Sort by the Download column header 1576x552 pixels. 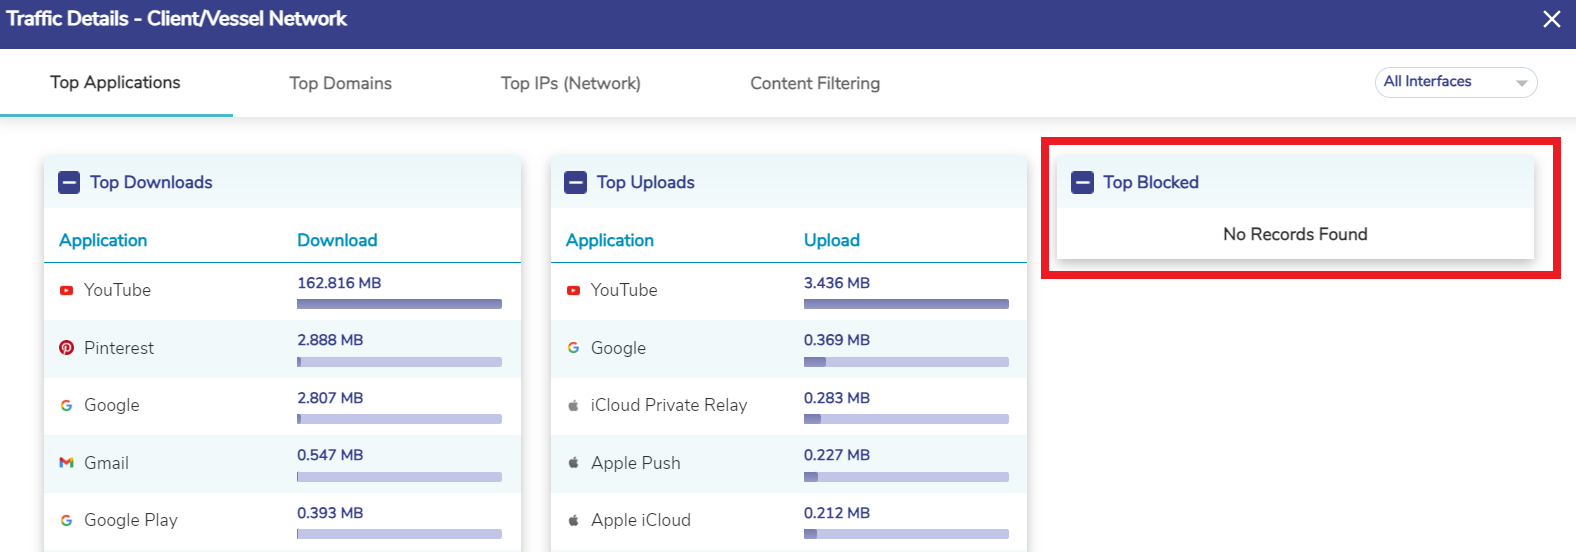click(337, 241)
